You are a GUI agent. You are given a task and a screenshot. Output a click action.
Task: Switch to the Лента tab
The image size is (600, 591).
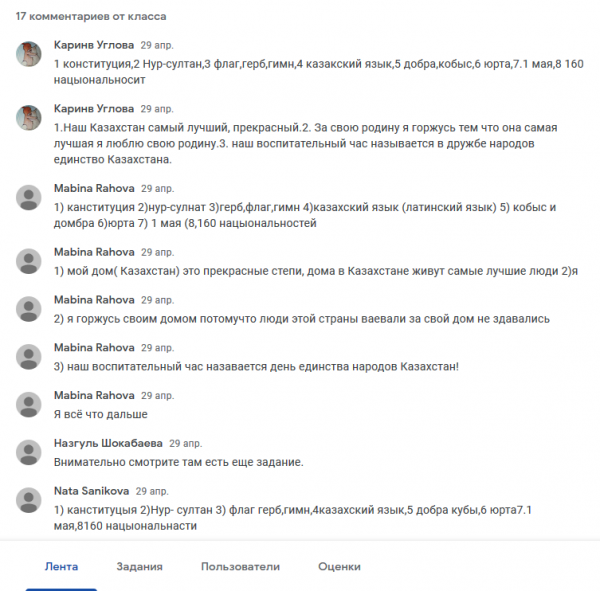(61, 566)
